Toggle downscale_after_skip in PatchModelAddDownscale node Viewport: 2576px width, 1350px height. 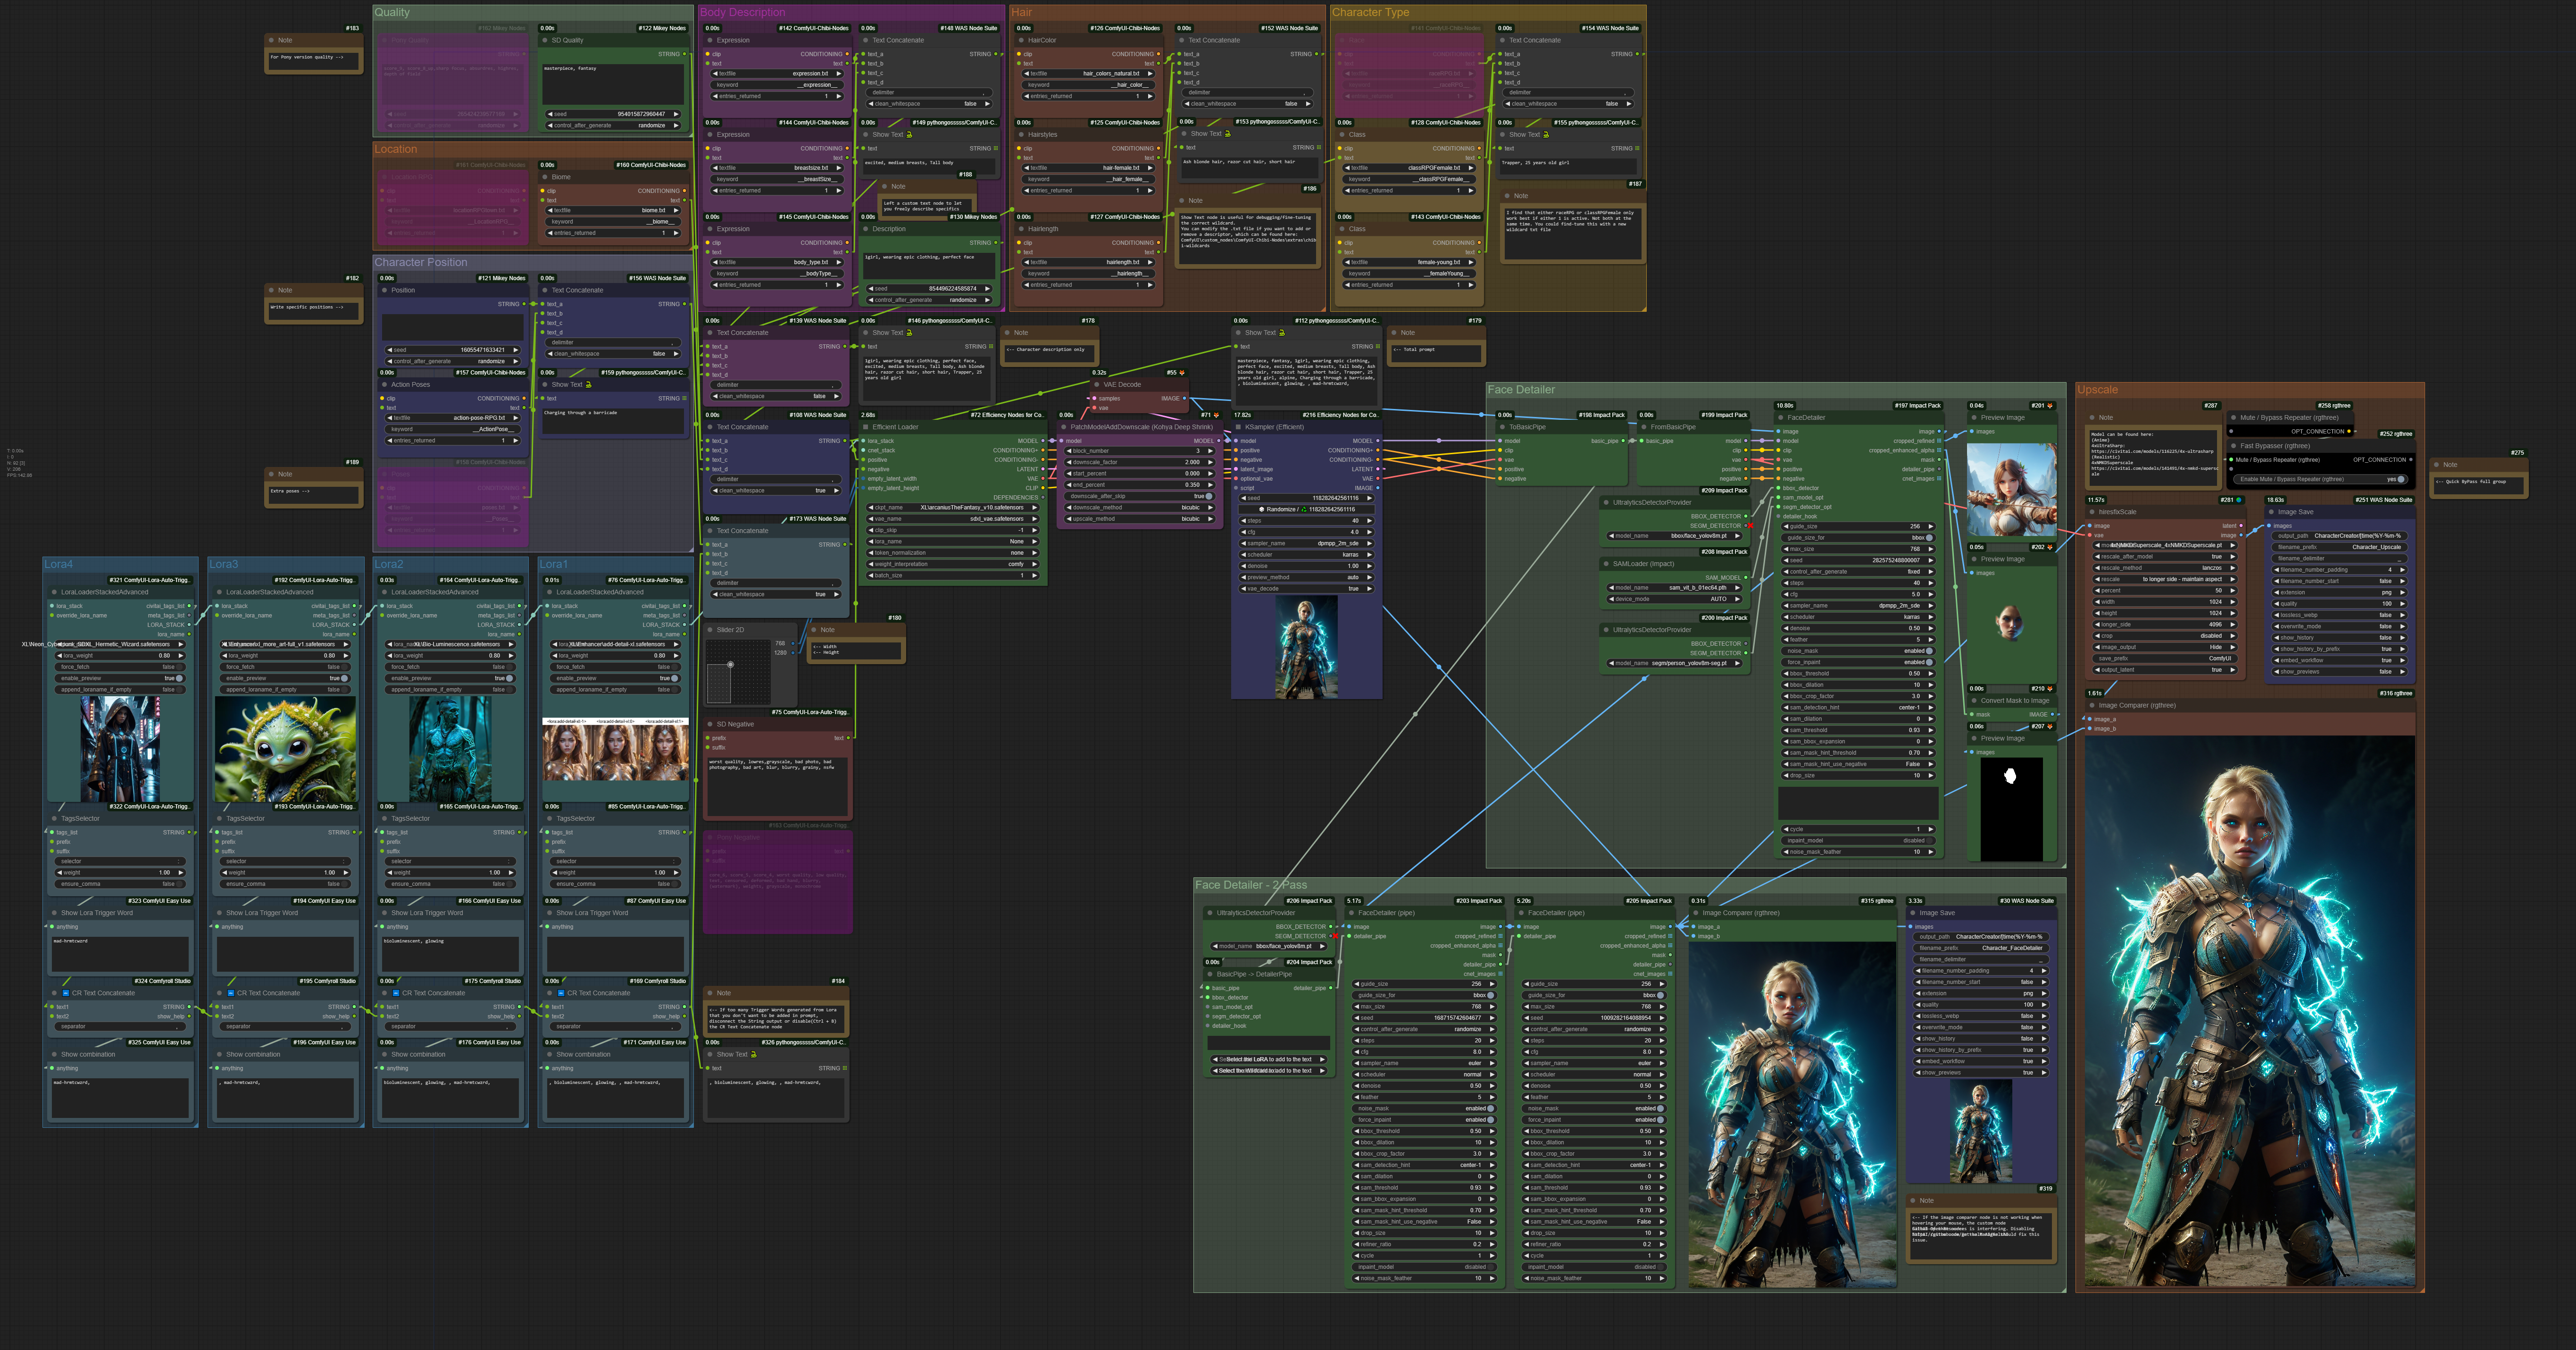[x=1208, y=496]
